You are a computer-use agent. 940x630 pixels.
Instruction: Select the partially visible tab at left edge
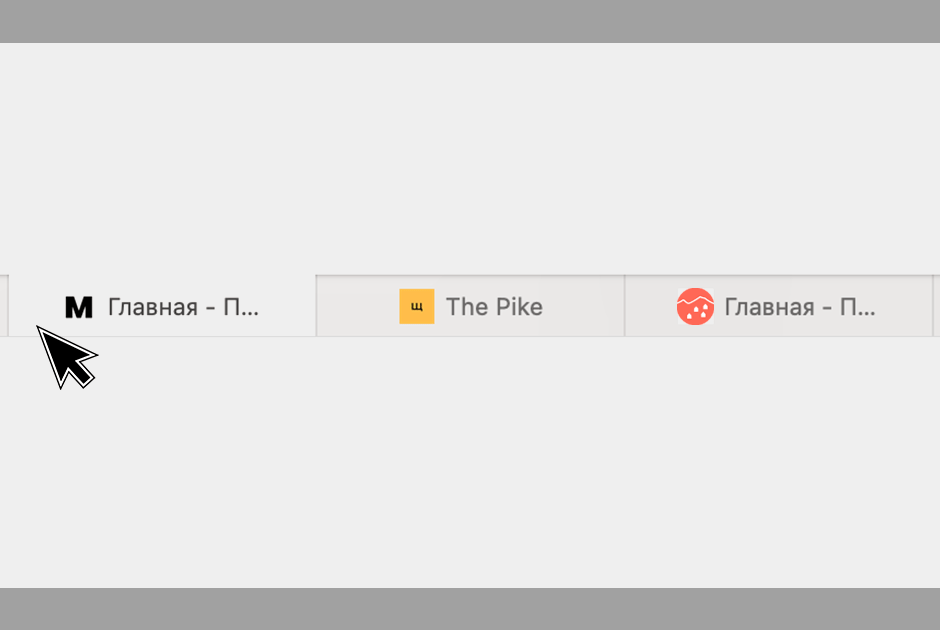[4, 306]
